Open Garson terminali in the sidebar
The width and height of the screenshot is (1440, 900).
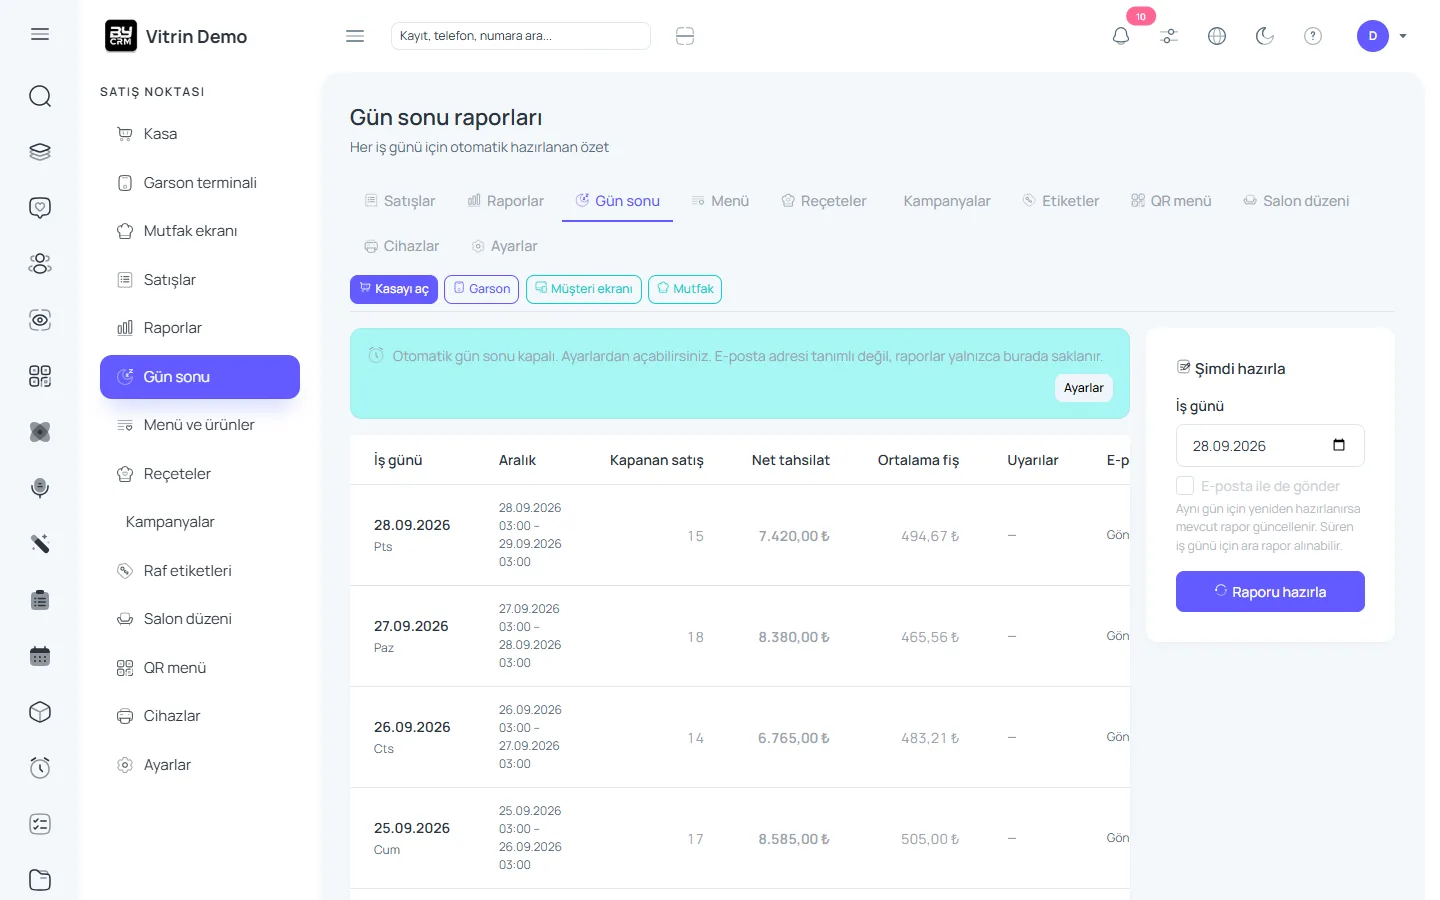(200, 183)
